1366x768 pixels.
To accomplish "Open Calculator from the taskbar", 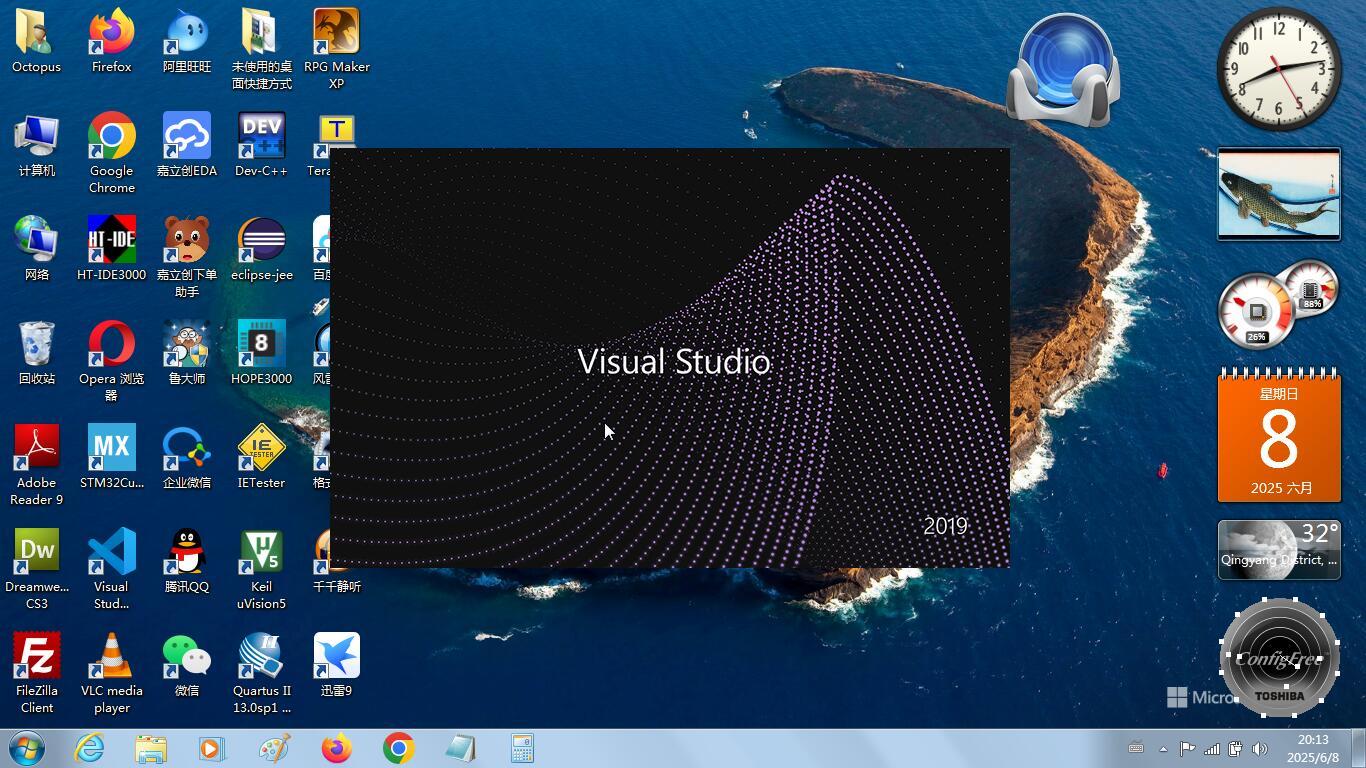I will tap(522, 748).
